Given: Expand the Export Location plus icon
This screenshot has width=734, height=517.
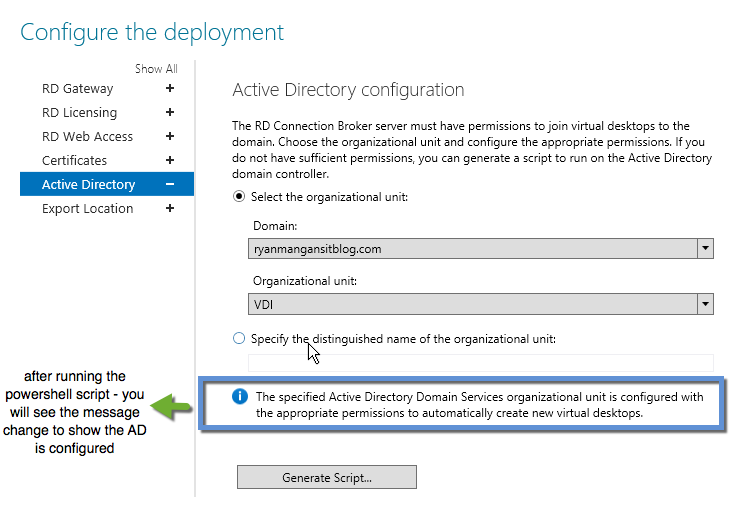Looking at the screenshot, I should [170, 208].
